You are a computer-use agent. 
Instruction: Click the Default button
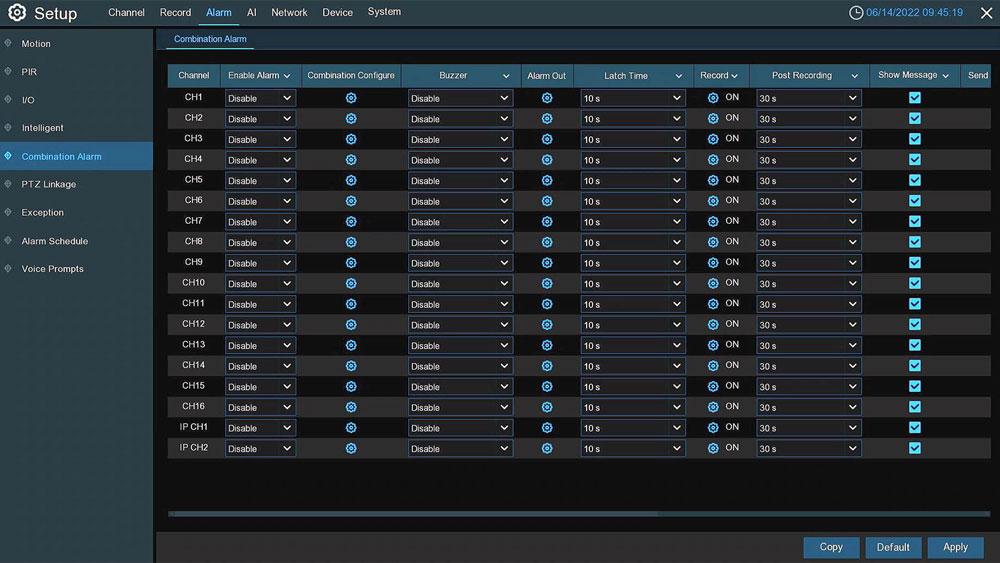pyautogui.click(x=893, y=547)
